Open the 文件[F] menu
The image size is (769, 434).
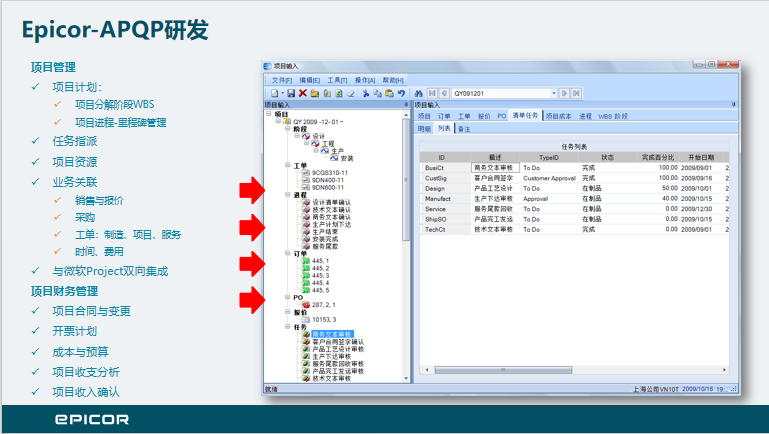tap(282, 80)
